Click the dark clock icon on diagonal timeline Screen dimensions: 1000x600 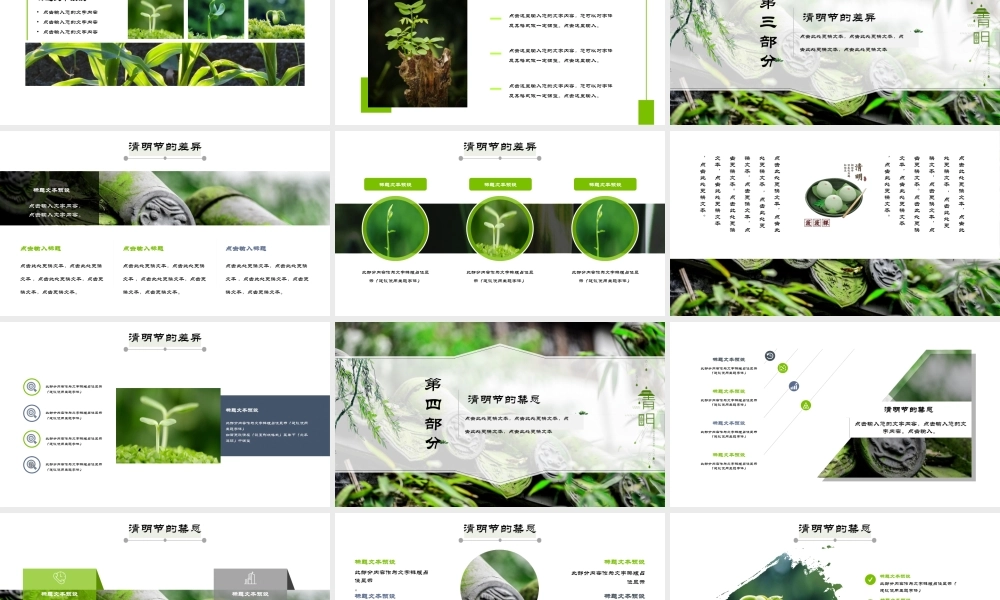click(770, 356)
